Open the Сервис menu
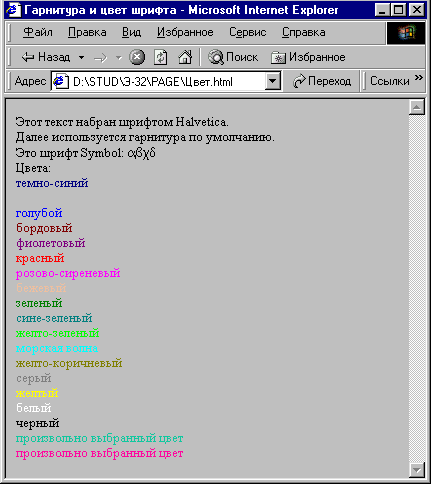The width and height of the screenshot is (431, 484). [x=247, y=32]
